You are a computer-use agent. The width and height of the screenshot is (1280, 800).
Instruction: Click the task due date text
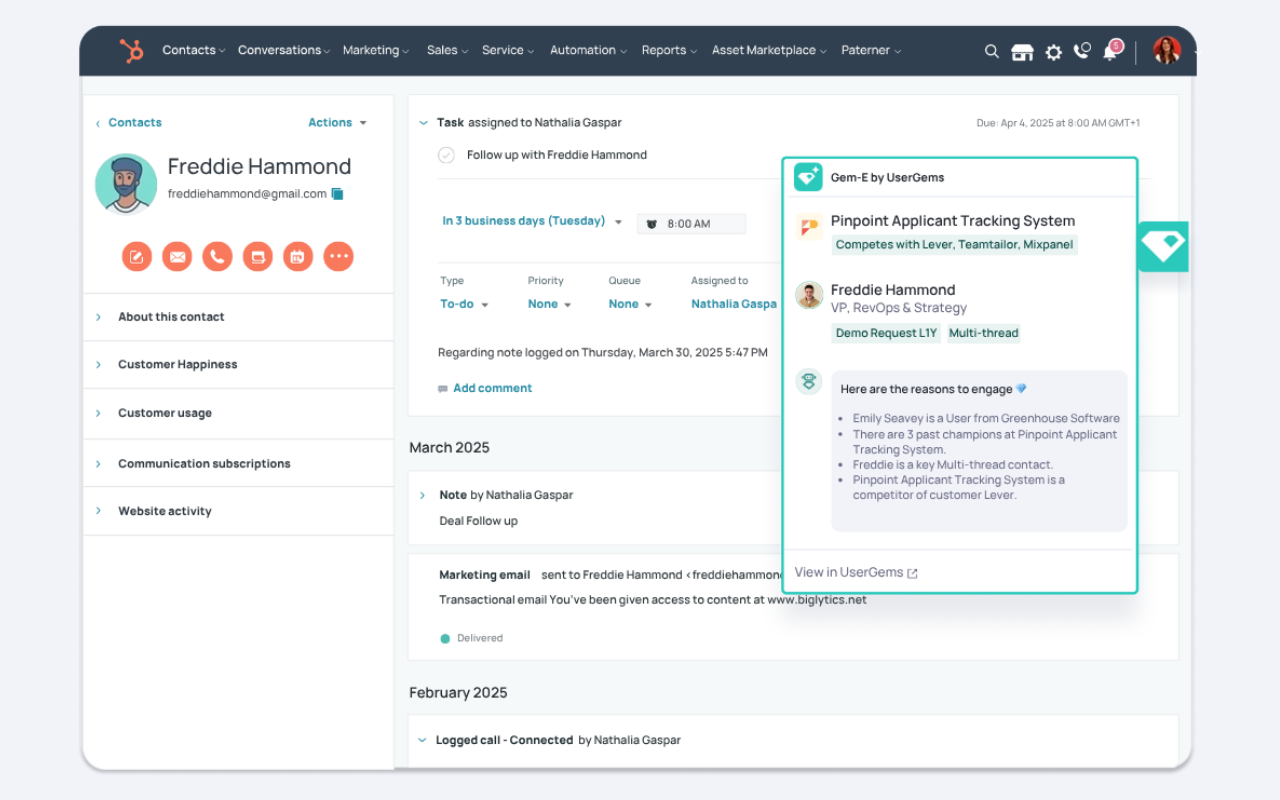click(1058, 123)
